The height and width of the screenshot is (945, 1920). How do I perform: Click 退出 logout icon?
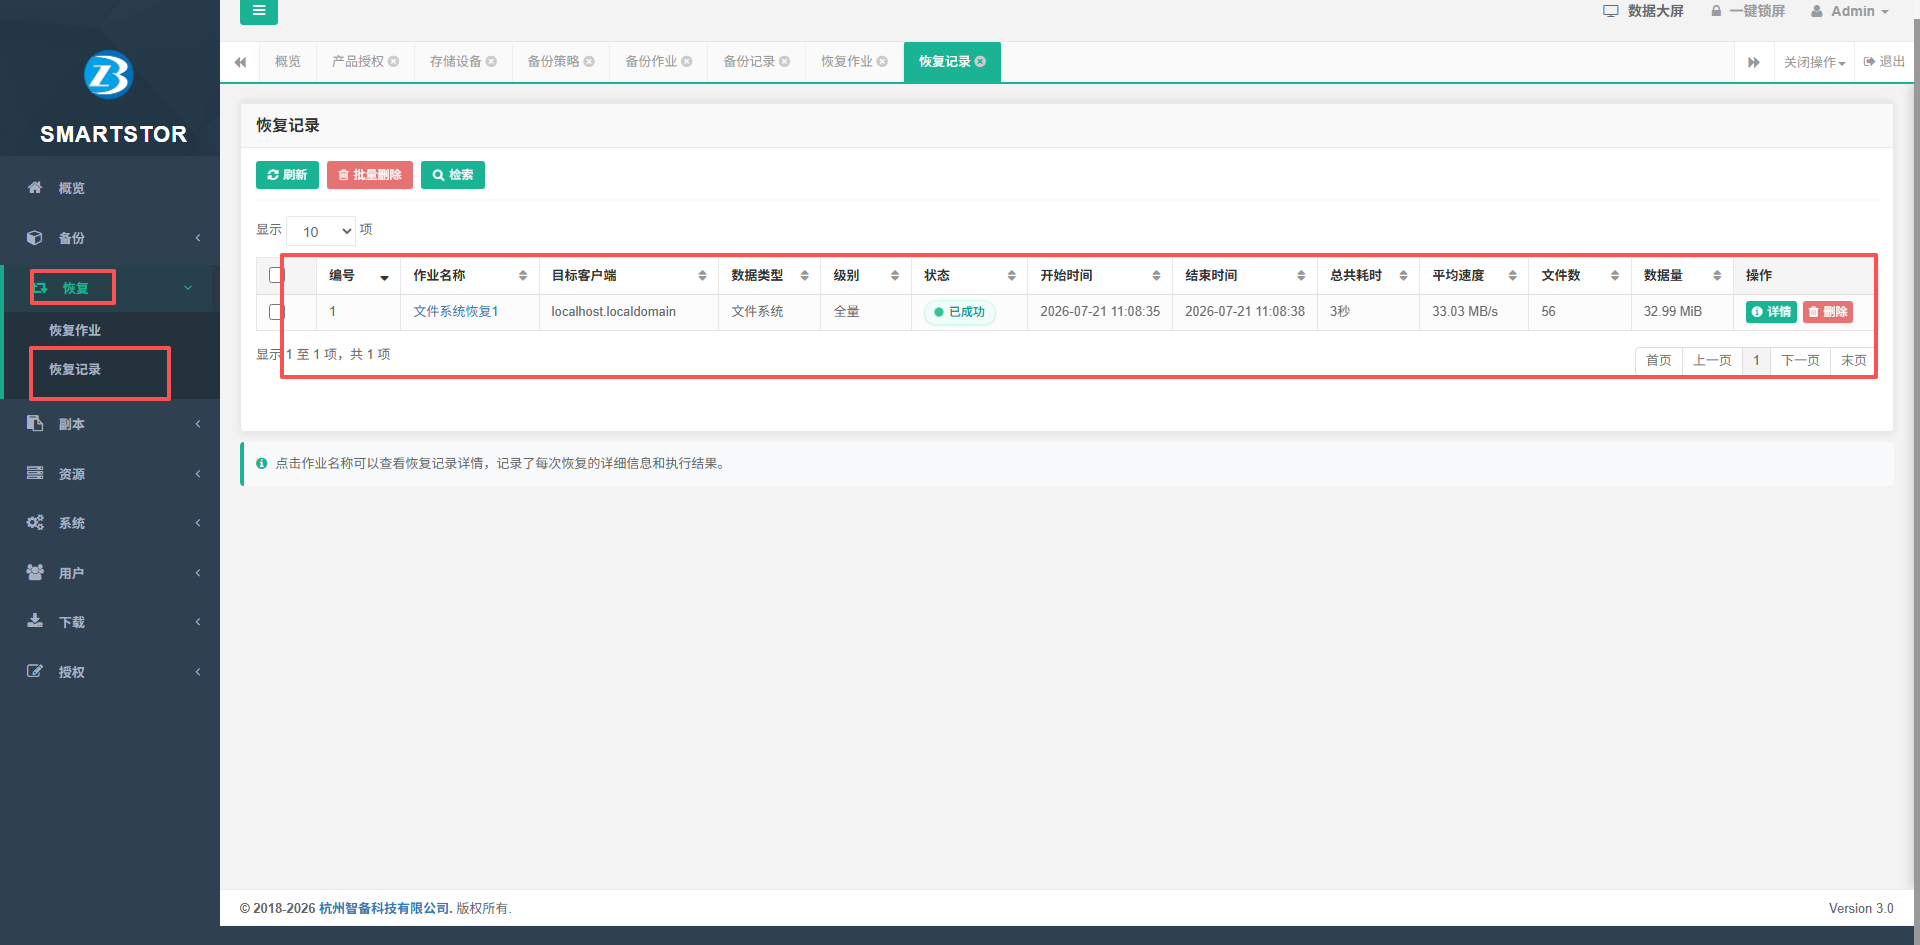1869,62
